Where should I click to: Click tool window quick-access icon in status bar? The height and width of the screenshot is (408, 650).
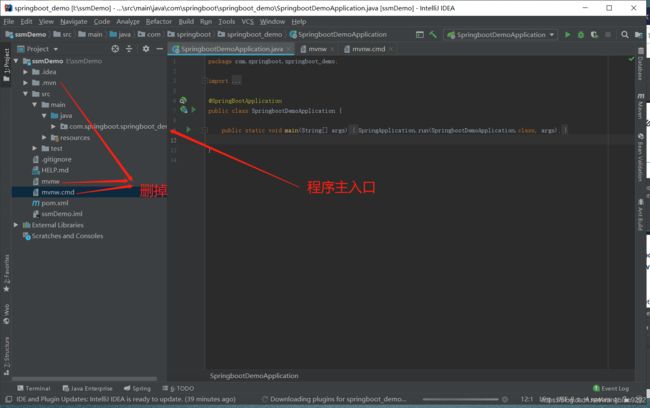[x=8, y=399]
